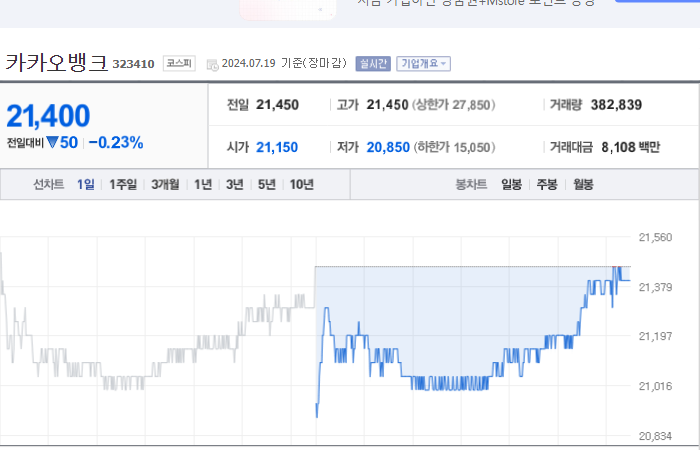Viewport: 700px width, 450px height.
Task: Select the 3년 line chart tab
Action: tap(235, 184)
